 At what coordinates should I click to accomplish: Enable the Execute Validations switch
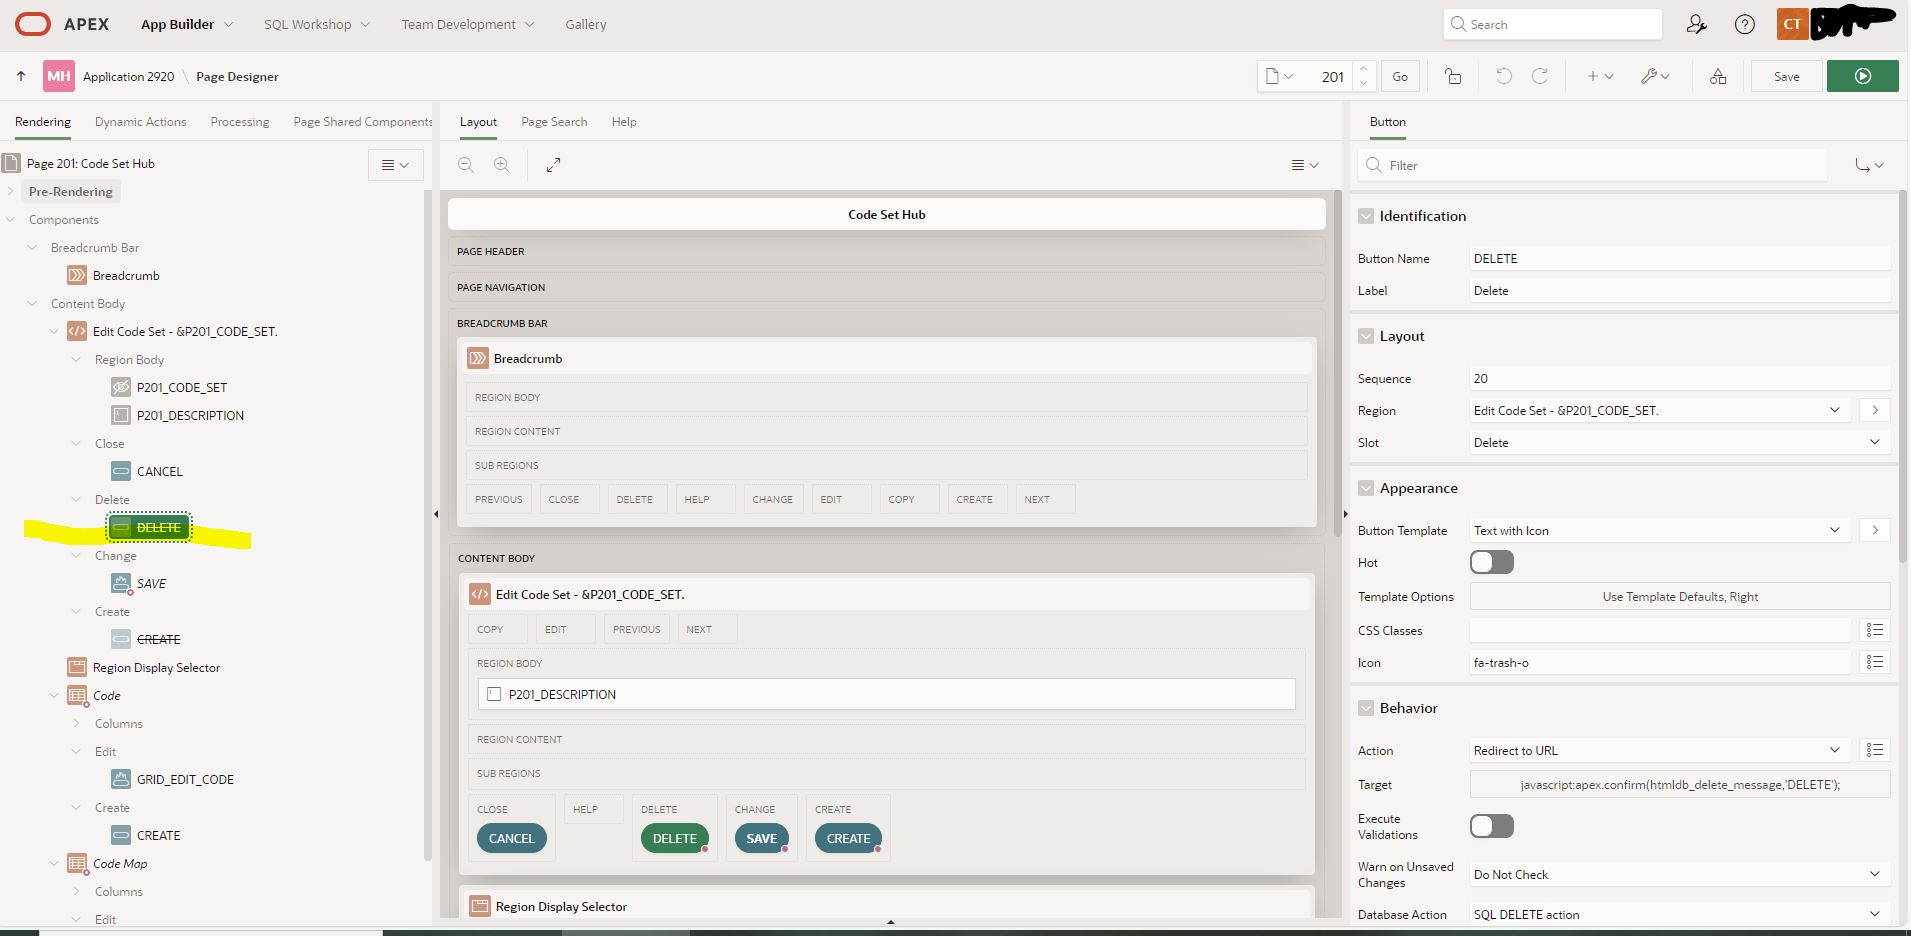pyautogui.click(x=1491, y=826)
